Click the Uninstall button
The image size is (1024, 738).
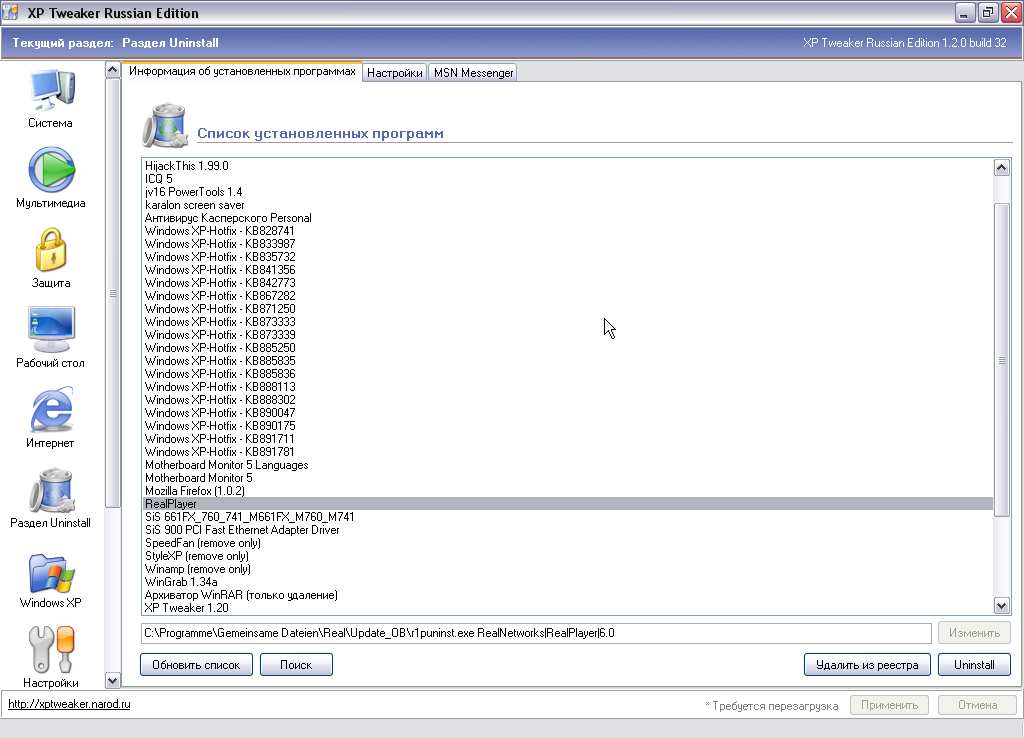[974, 665]
